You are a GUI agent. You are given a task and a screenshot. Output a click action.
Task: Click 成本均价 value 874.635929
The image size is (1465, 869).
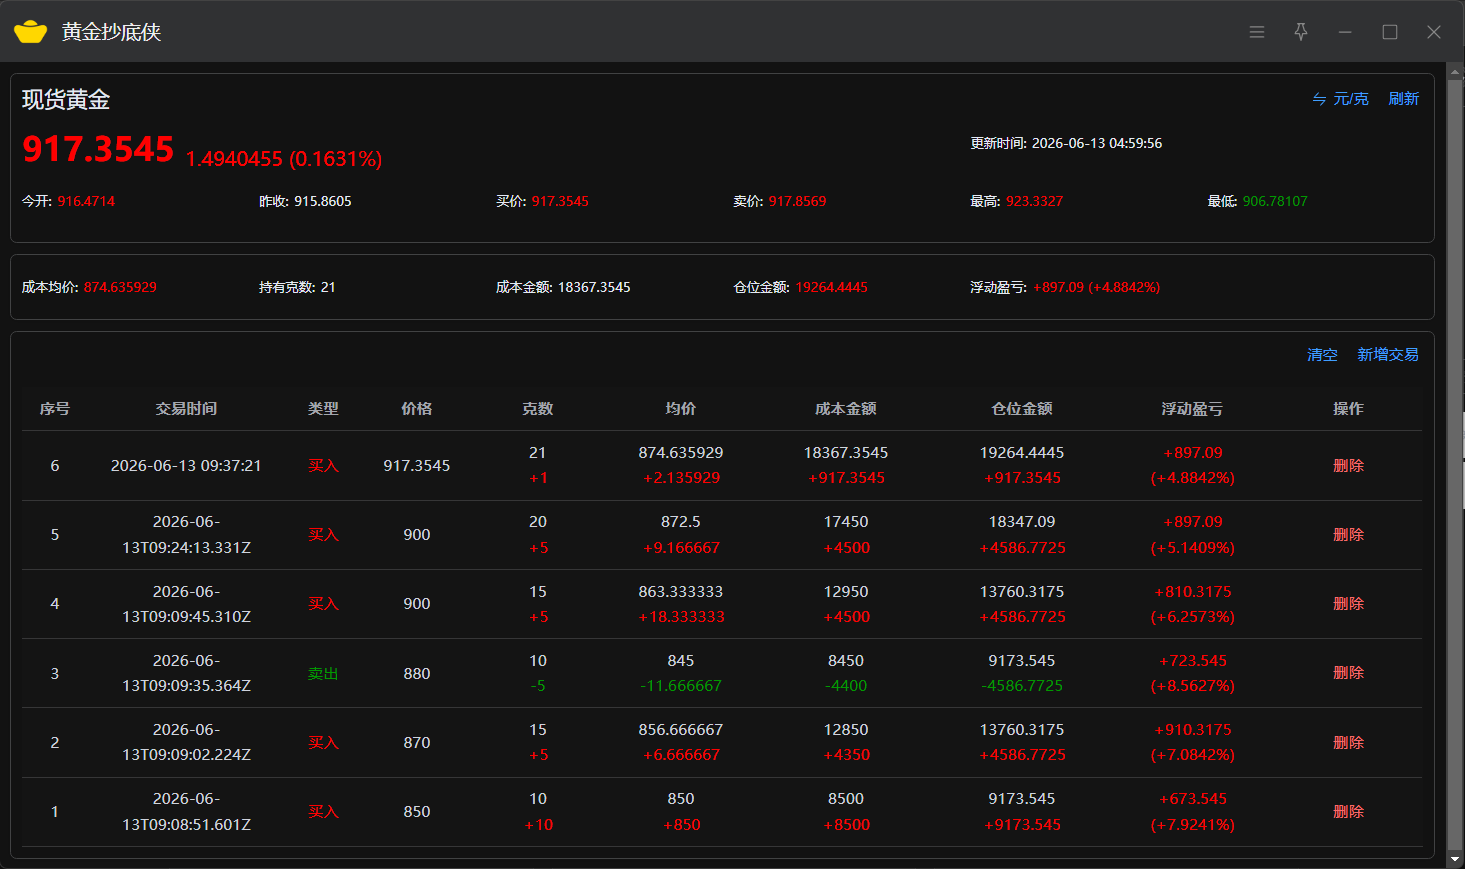tap(120, 287)
